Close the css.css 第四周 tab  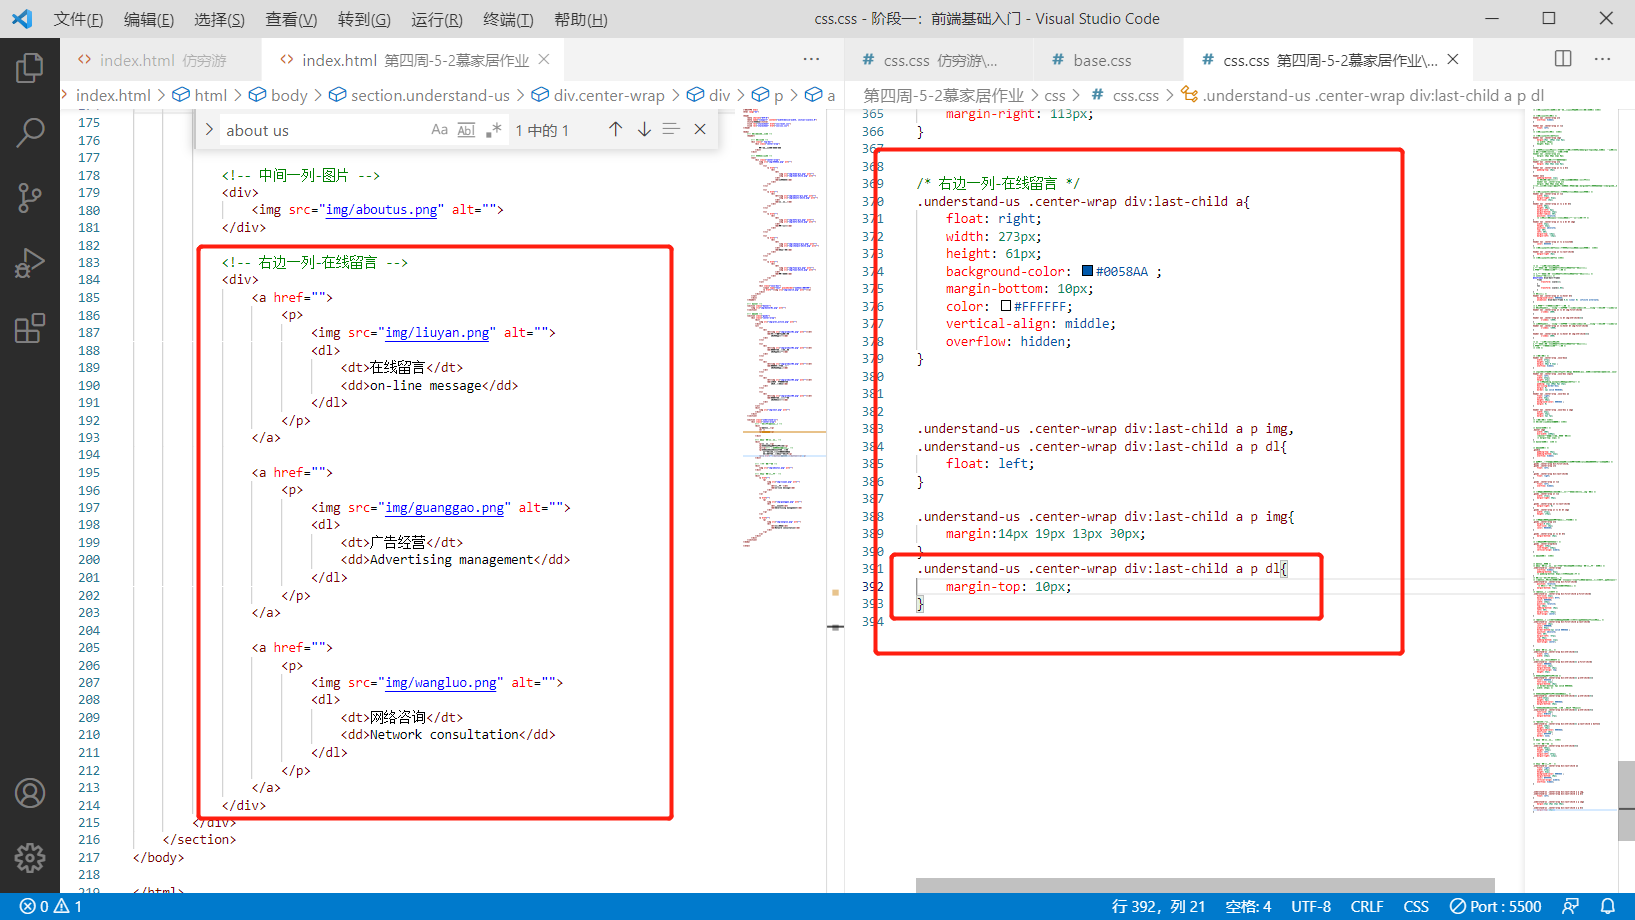pos(1453,60)
